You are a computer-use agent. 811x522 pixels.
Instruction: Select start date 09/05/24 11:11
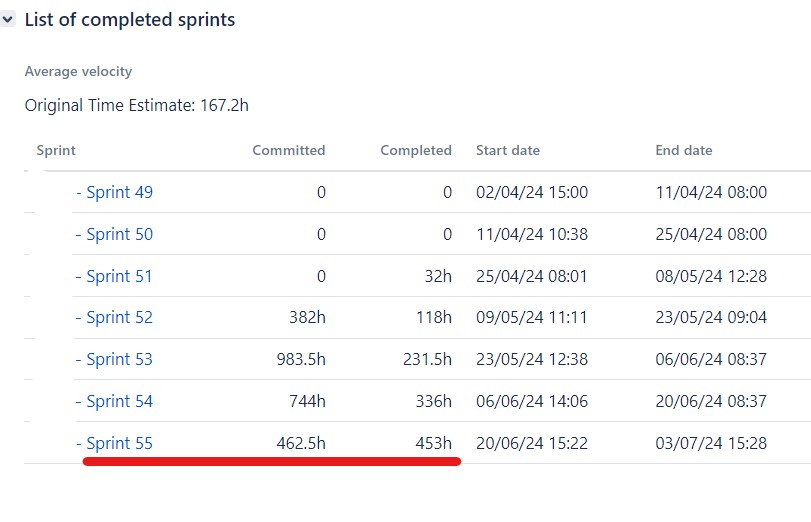coord(532,317)
